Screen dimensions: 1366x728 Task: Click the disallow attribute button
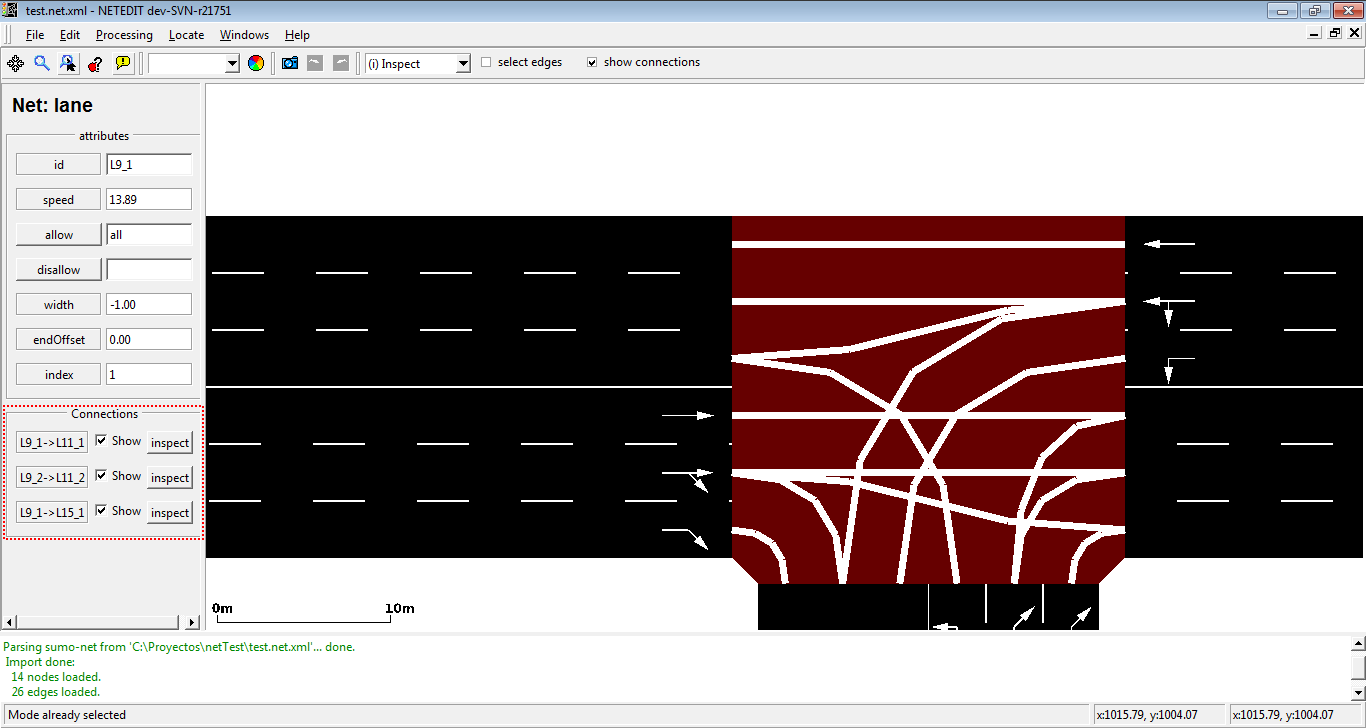coord(59,270)
